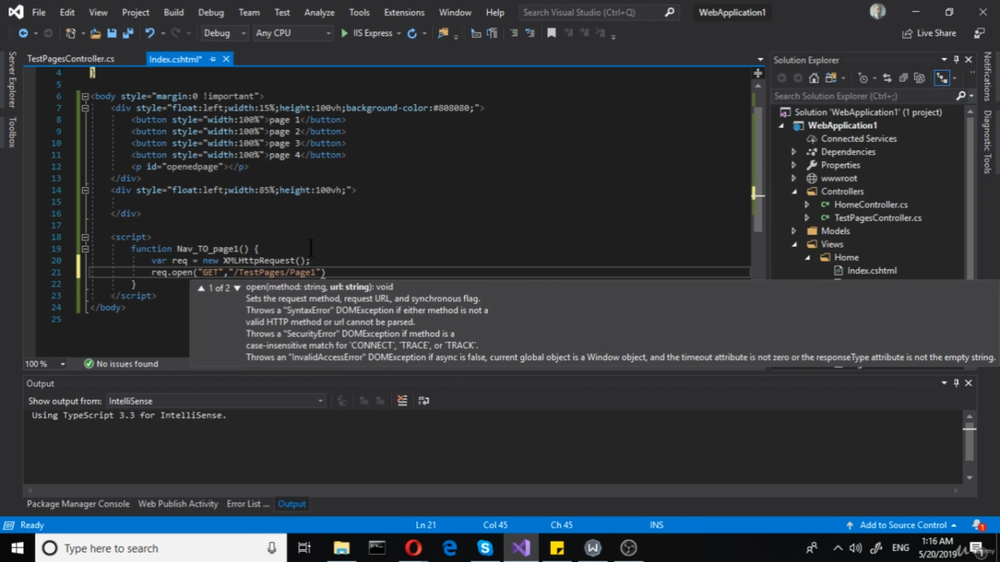The image size is (1000, 562).
Task: Open the Extensions menu
Action: point(404,12)
